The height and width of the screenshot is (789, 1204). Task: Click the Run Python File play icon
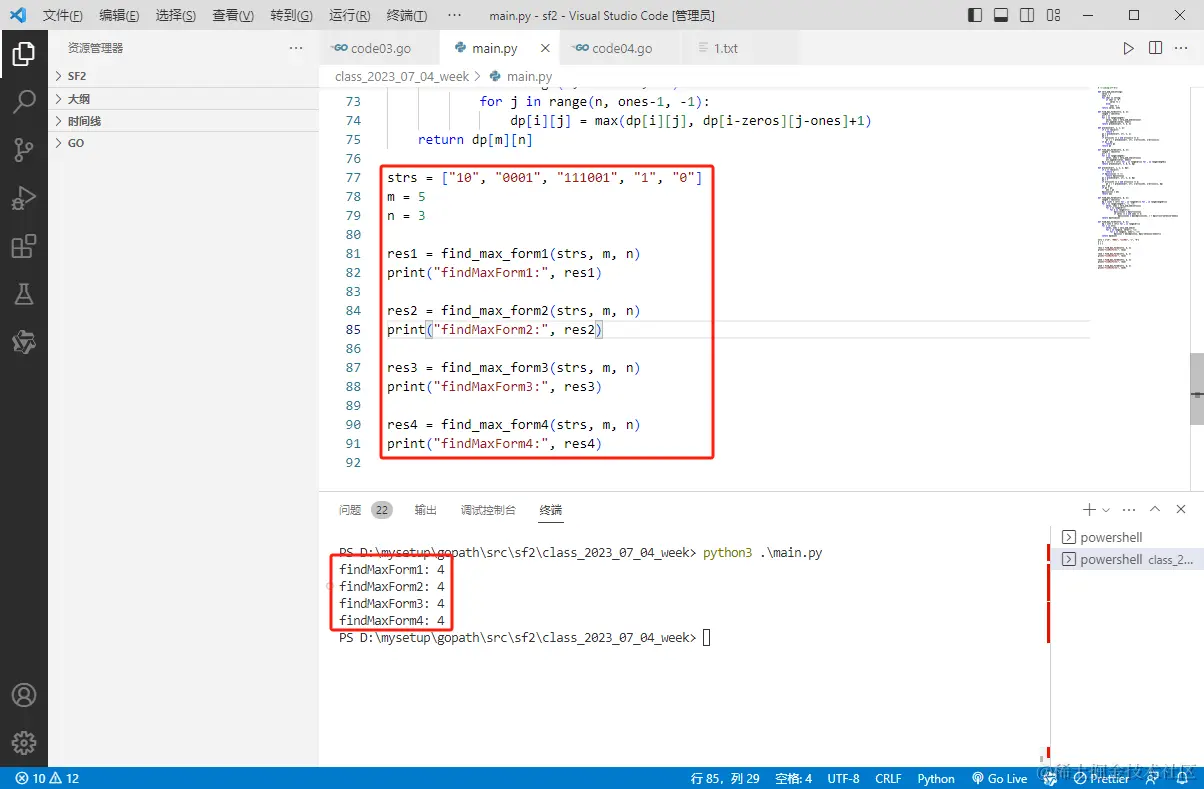1128,48
